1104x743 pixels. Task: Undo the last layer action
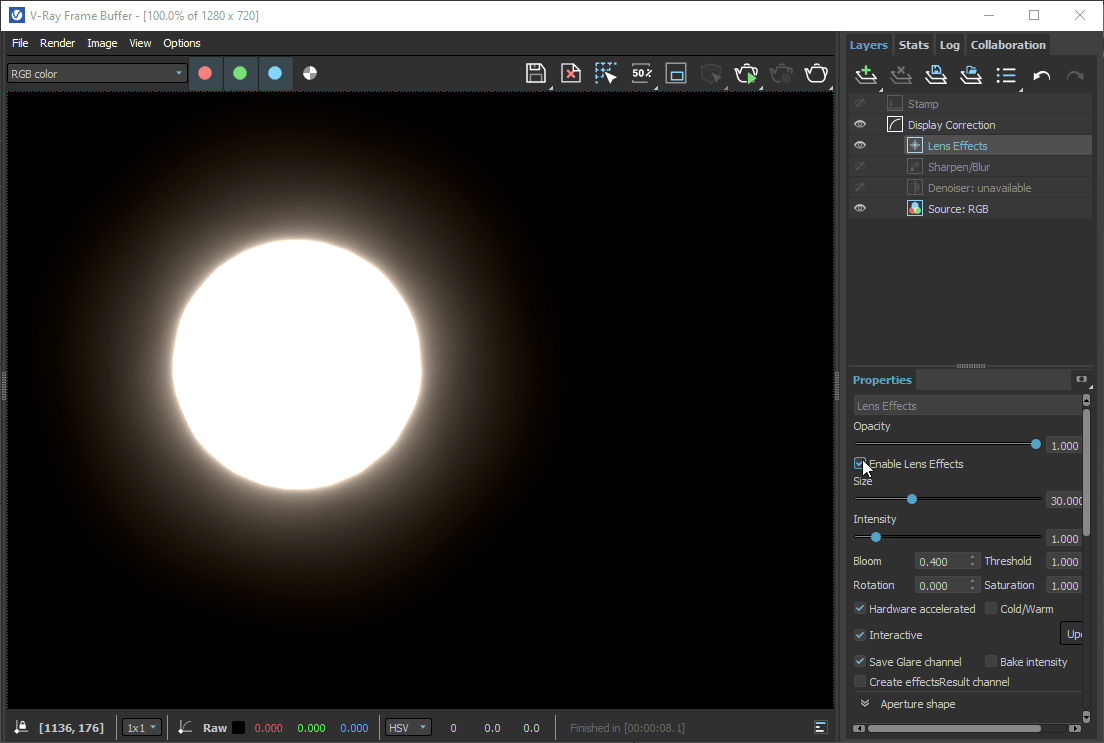point(1041,75)
